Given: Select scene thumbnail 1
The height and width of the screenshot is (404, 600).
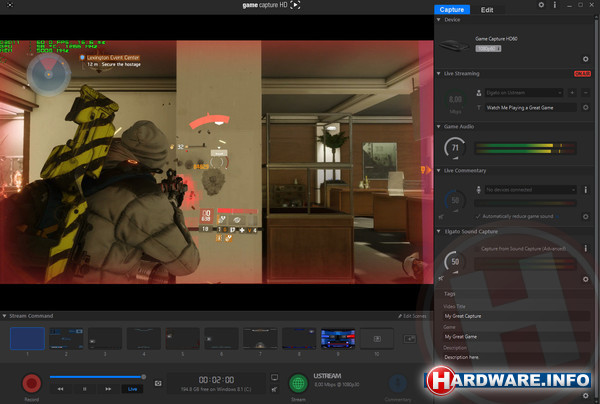Looking at the screenshot, I should [x=27, y=339].
